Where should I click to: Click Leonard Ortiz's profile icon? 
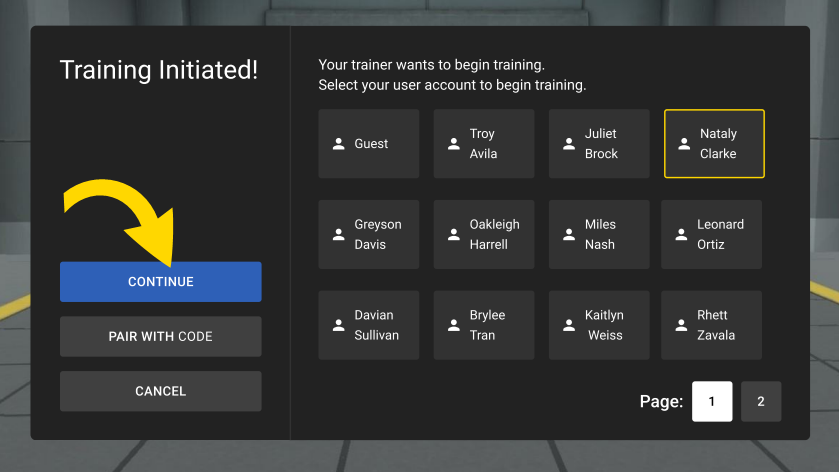point(681,235)
